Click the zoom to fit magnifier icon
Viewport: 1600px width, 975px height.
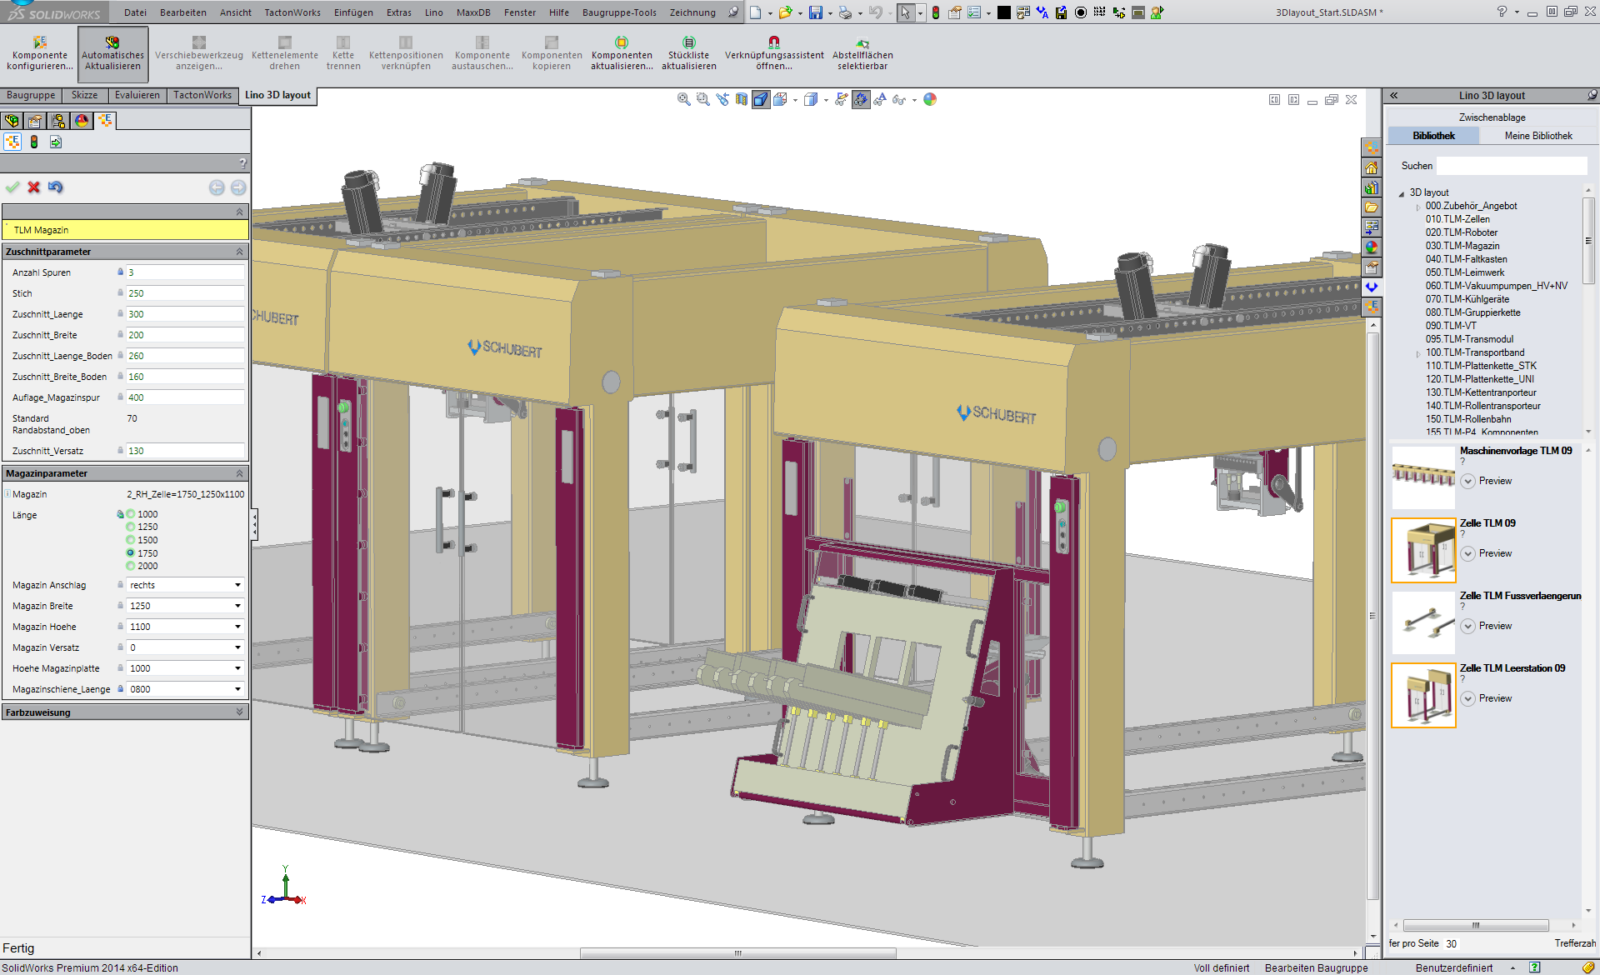(x=684, y=100)
